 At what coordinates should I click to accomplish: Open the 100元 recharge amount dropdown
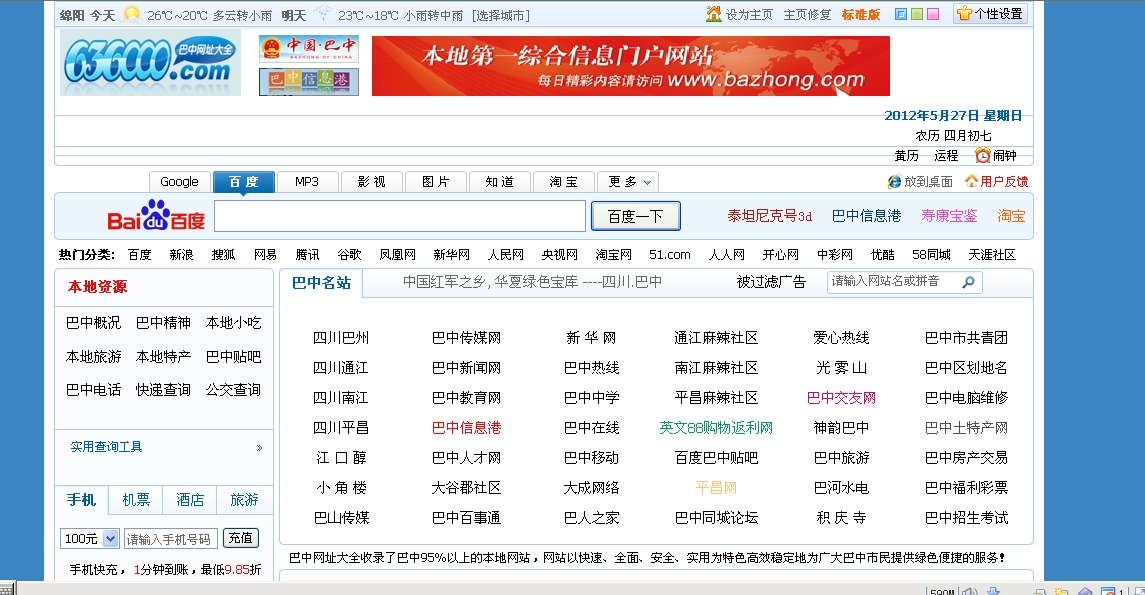tap(88, 538)
